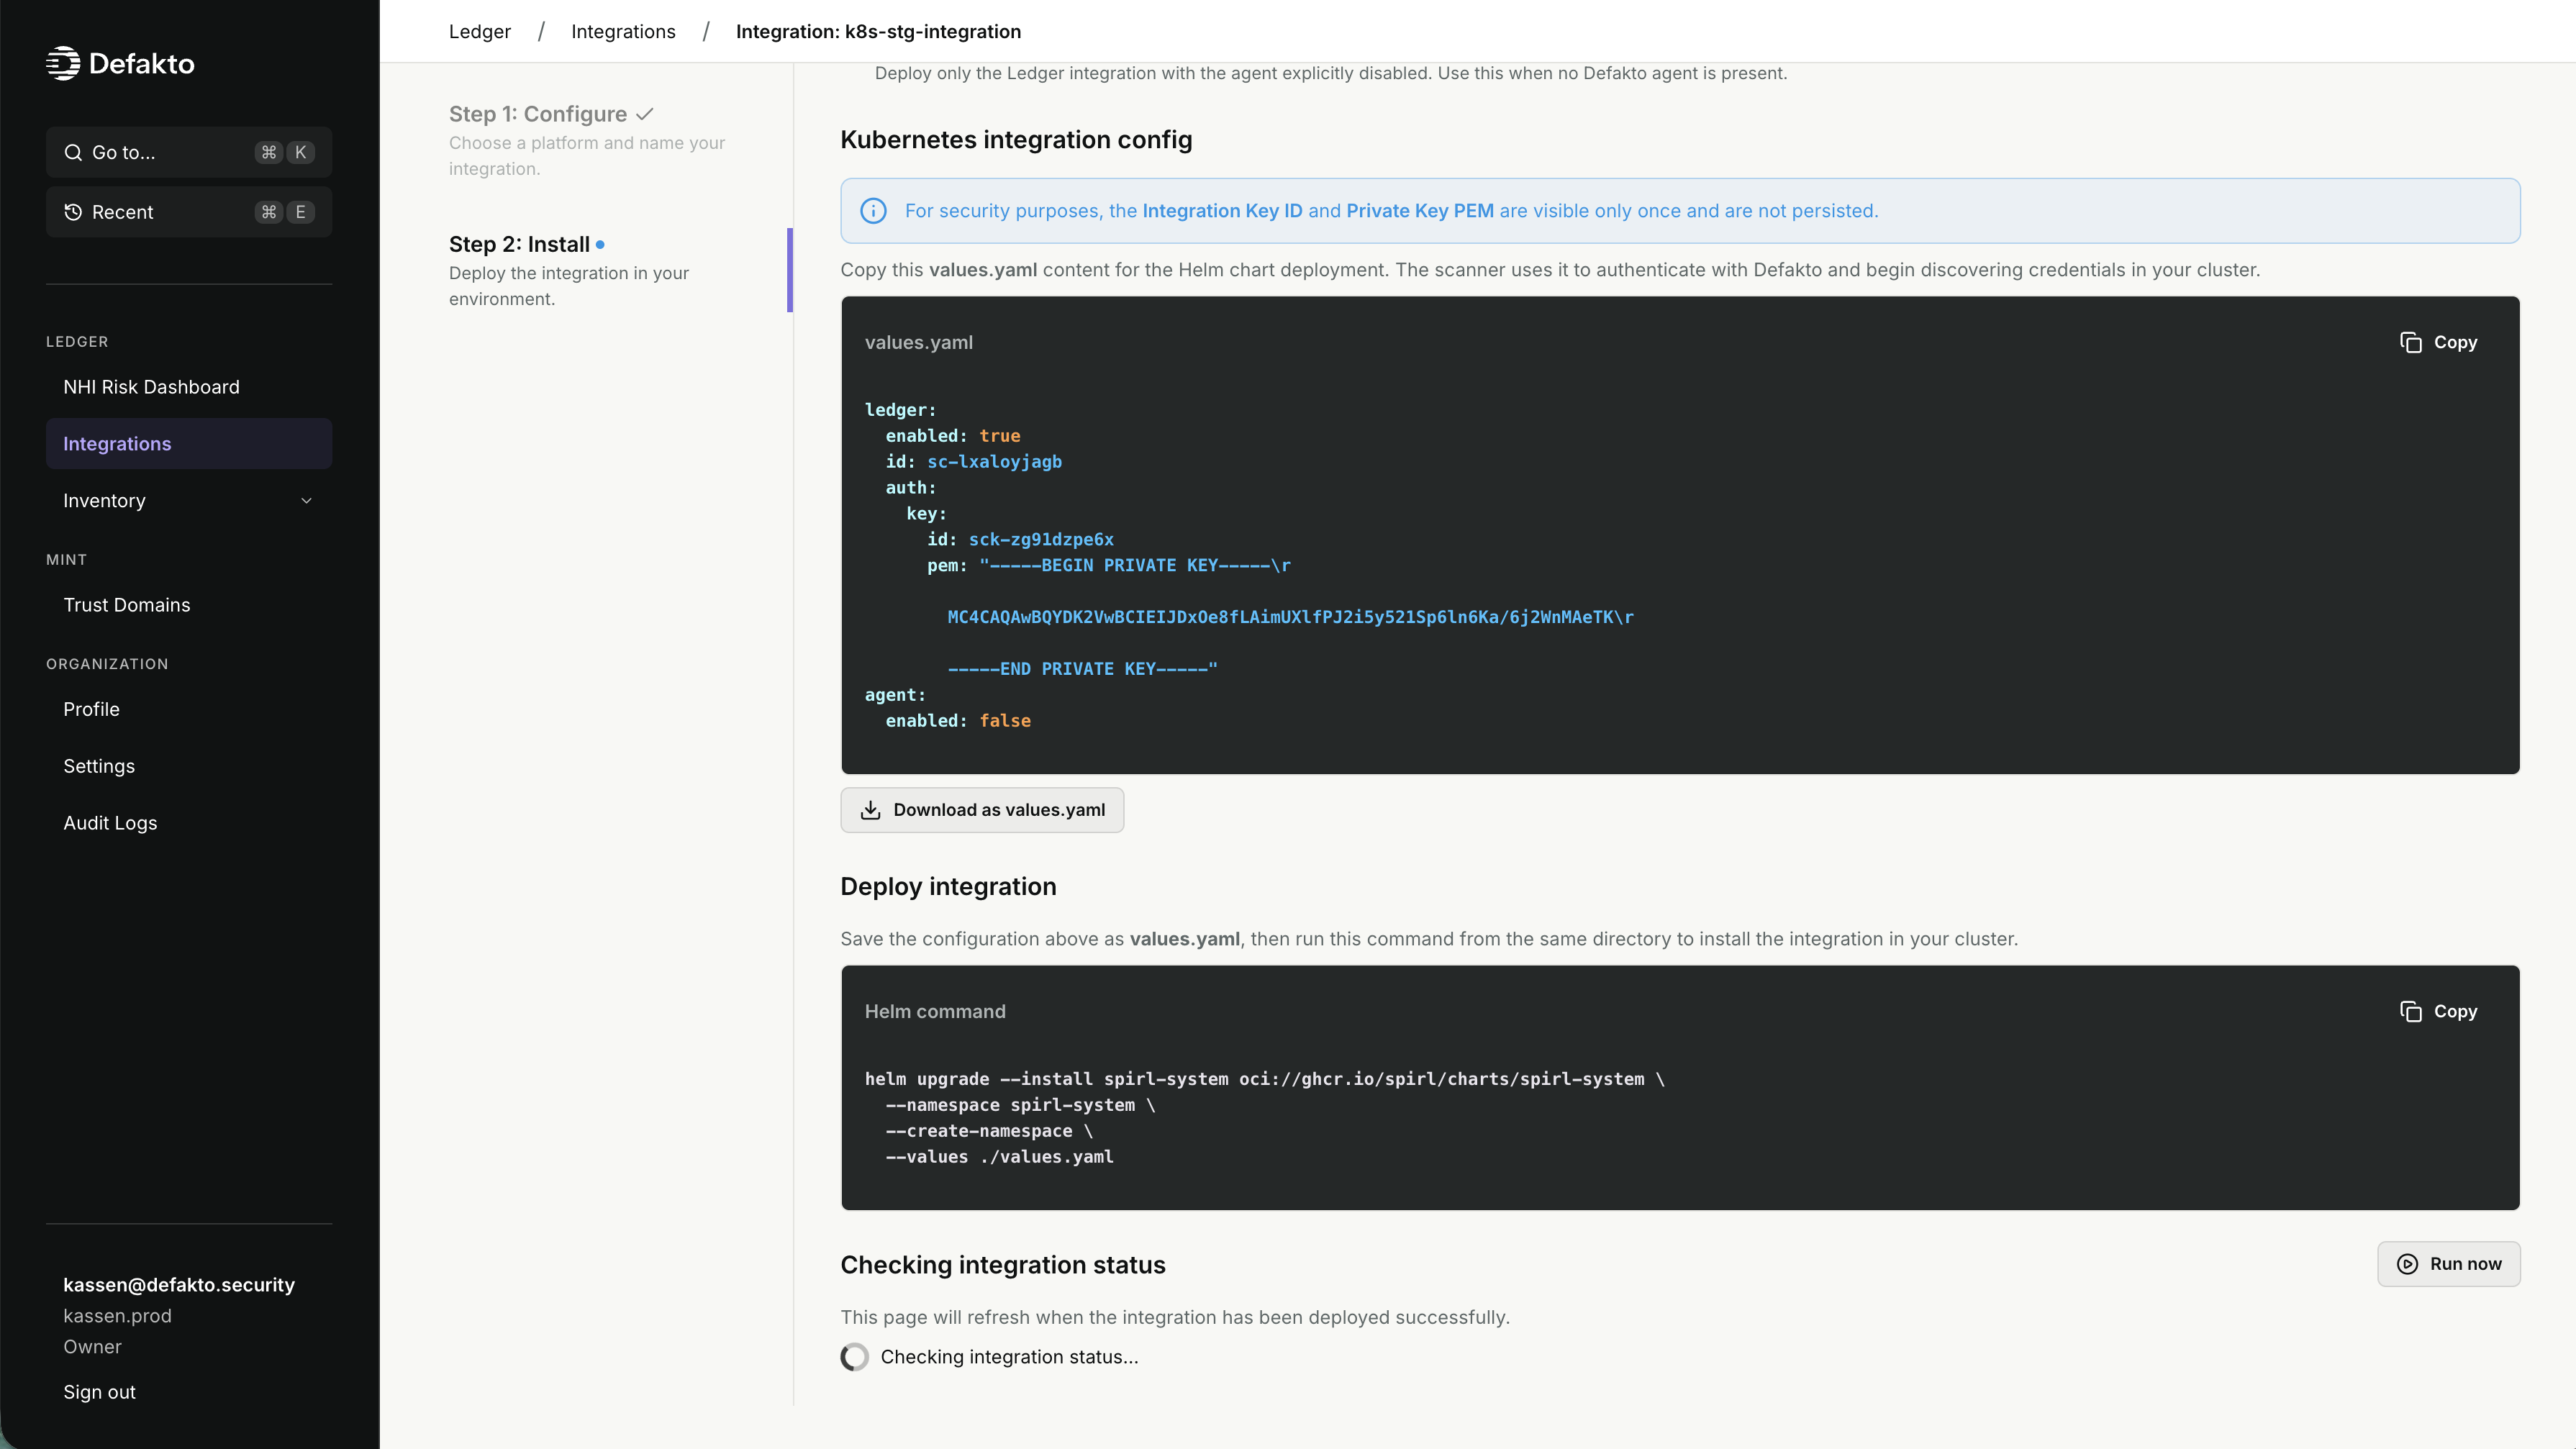2576x1449 pixels.
Task: Click kassen@defakto.security account email
Action: 179,1285
